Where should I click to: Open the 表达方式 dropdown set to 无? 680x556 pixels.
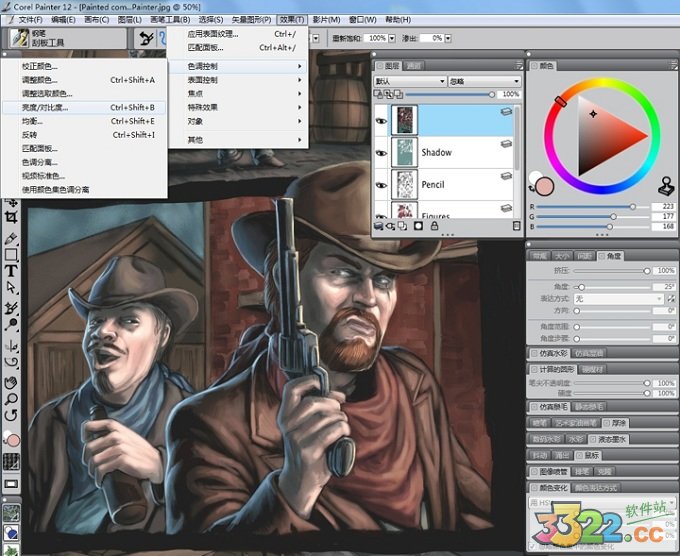coord(619,299)
